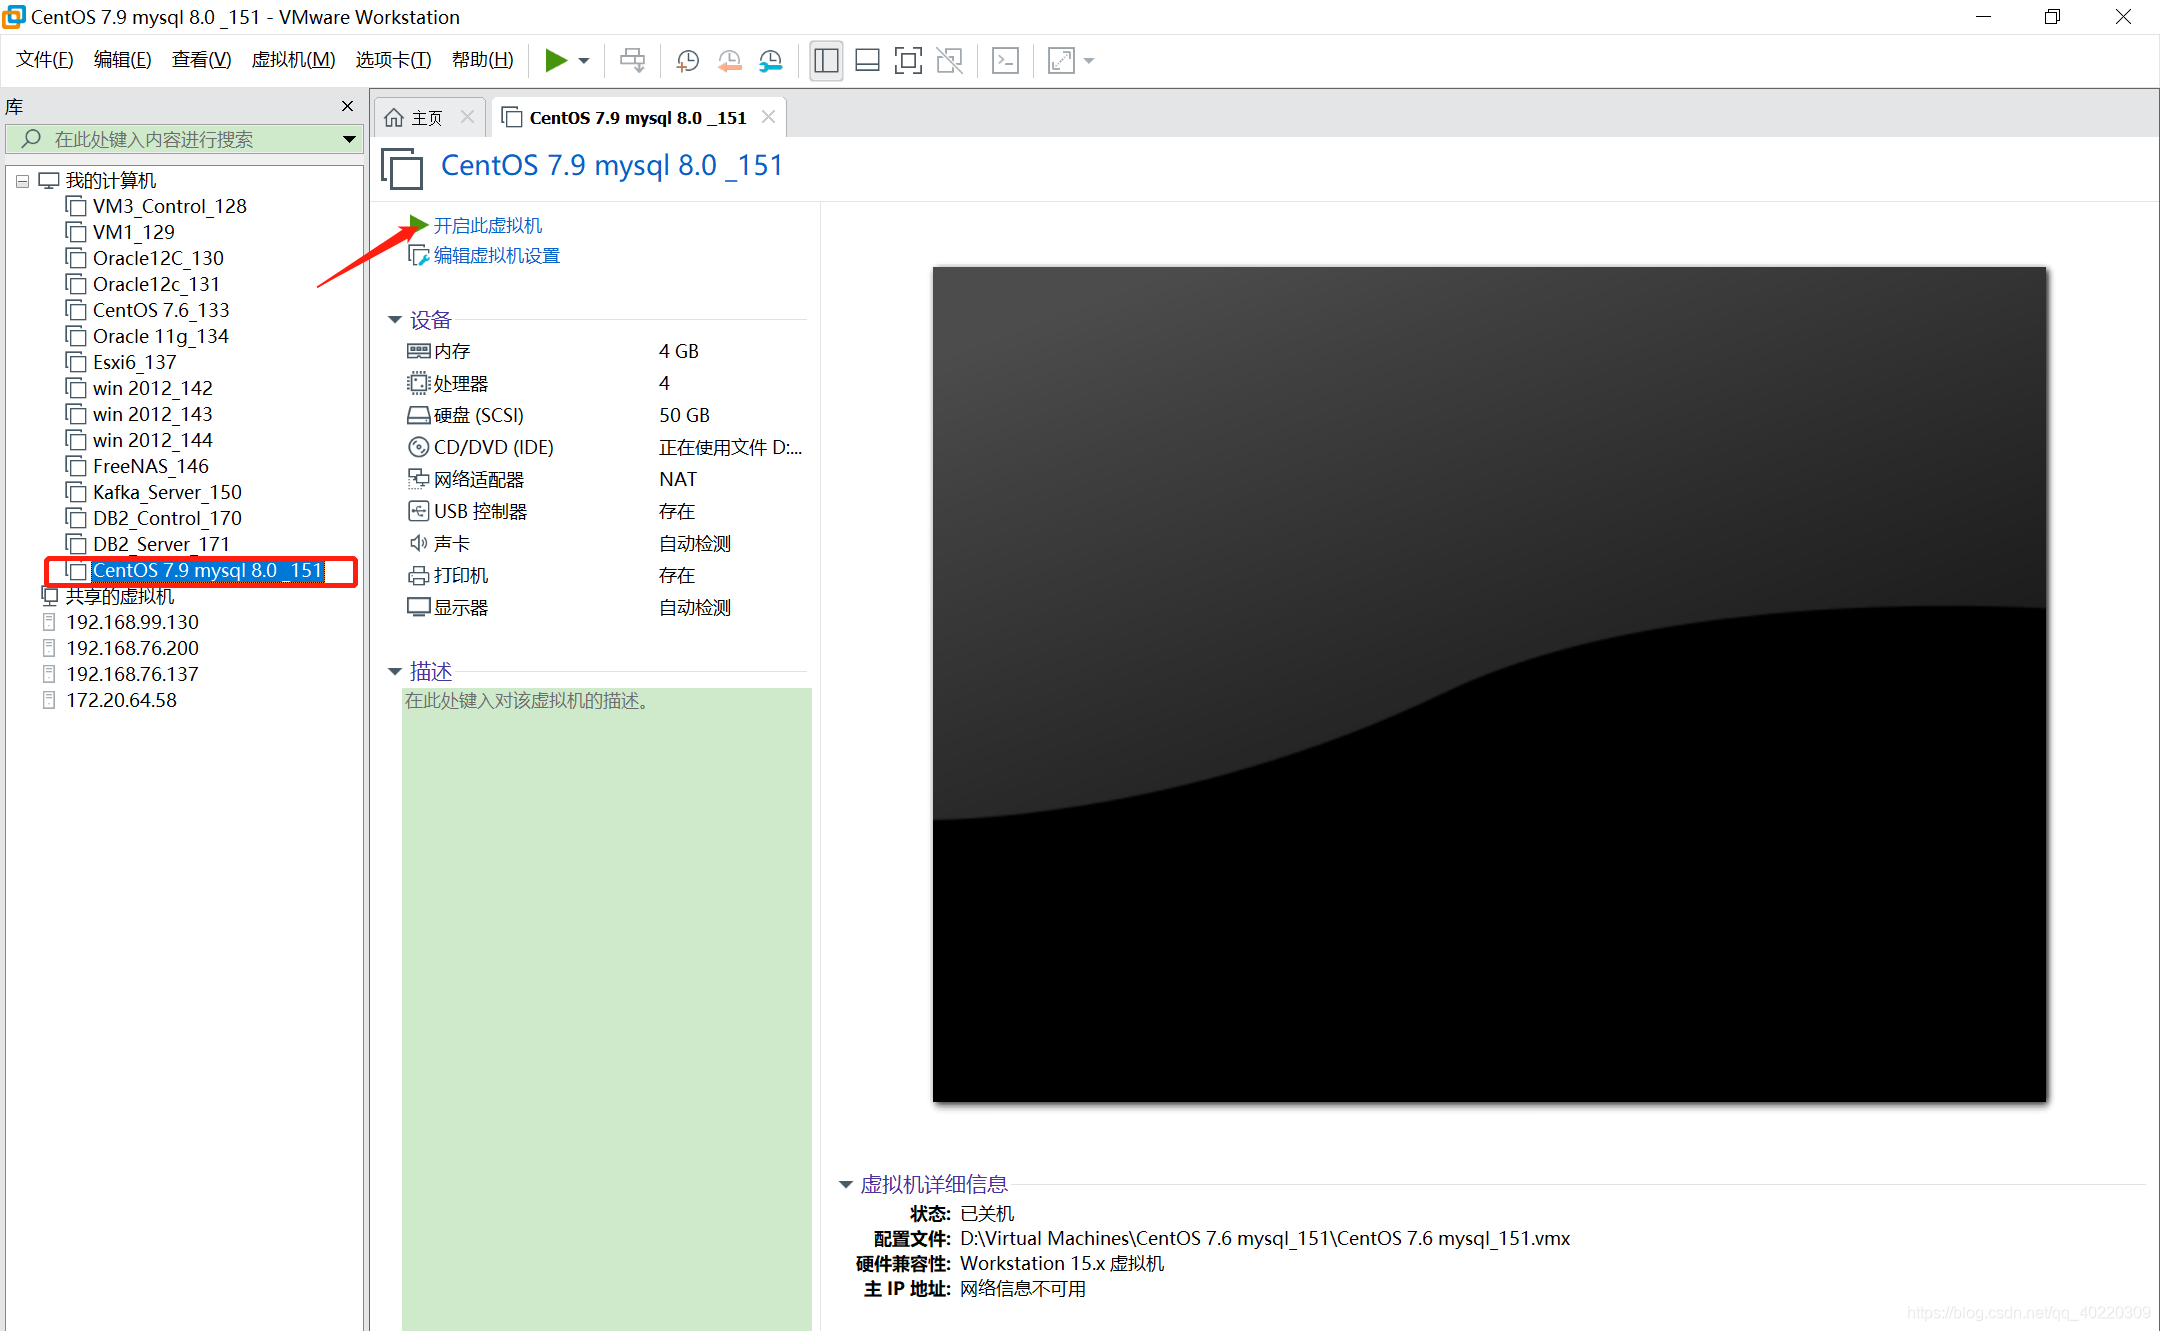Click Send Ctrl+Alt+Del toolbar icon

point(632,61)
